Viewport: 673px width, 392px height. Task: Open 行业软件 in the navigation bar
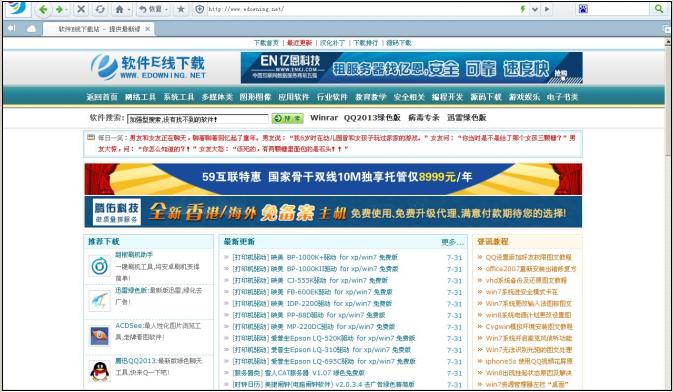(x=332, y=97)
